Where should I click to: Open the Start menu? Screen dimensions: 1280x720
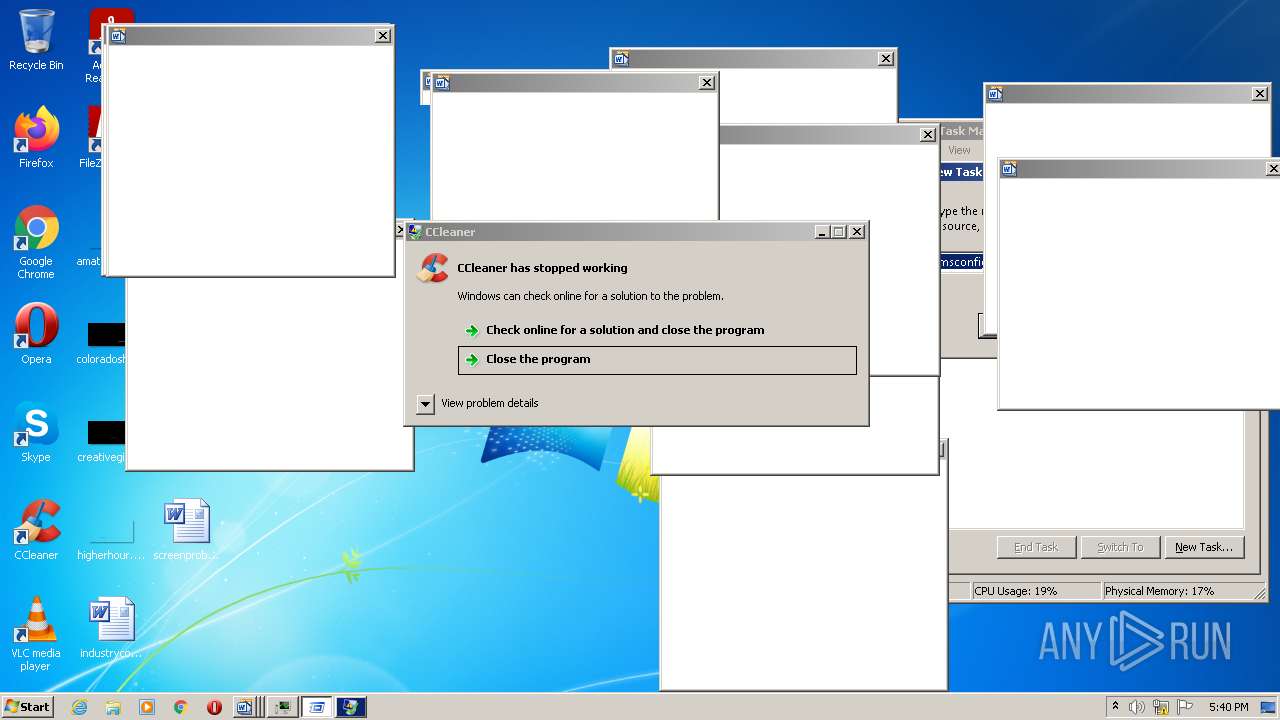click(27, 707)
